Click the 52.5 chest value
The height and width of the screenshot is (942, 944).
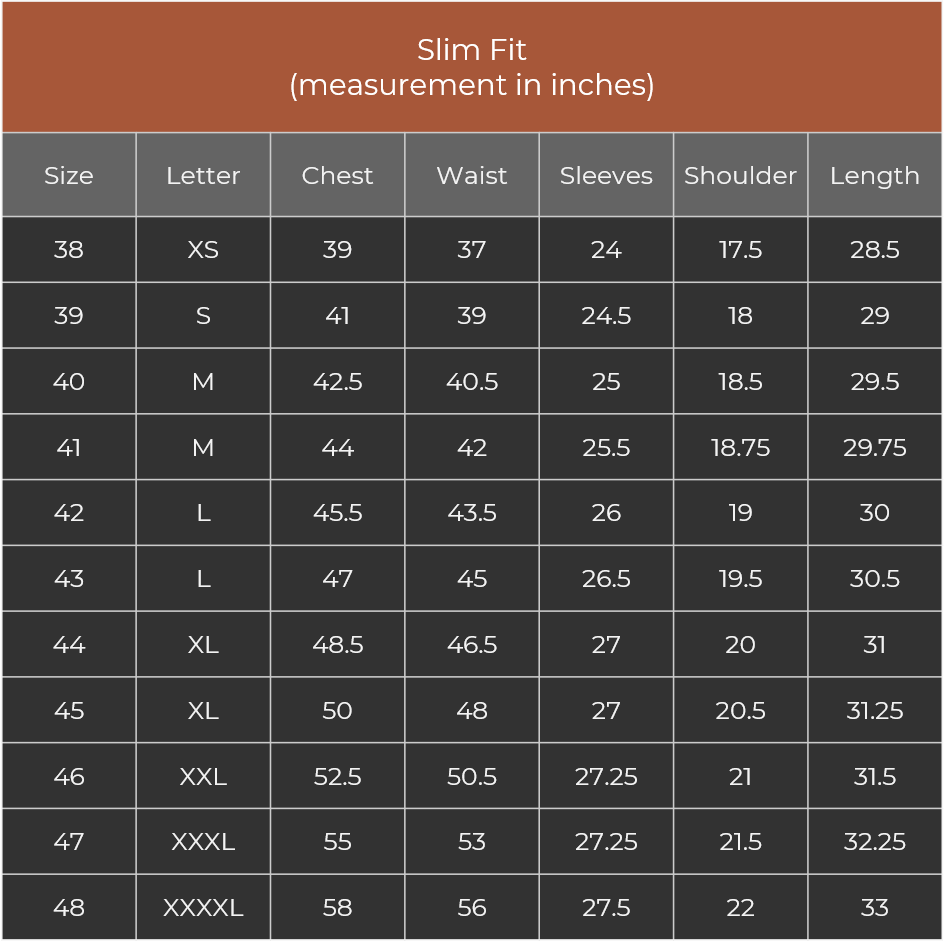coord(337,777)
